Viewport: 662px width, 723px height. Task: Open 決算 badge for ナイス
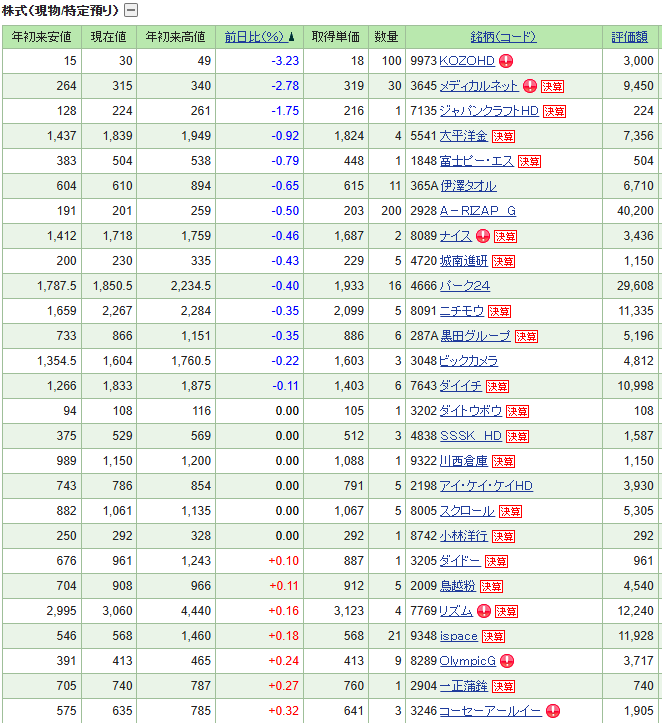coord(505,236)
